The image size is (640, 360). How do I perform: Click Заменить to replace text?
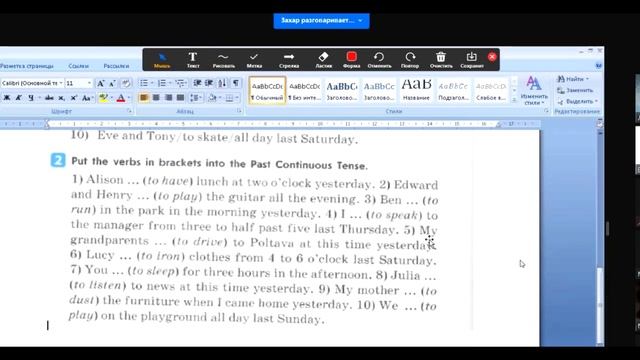point(575,90)
